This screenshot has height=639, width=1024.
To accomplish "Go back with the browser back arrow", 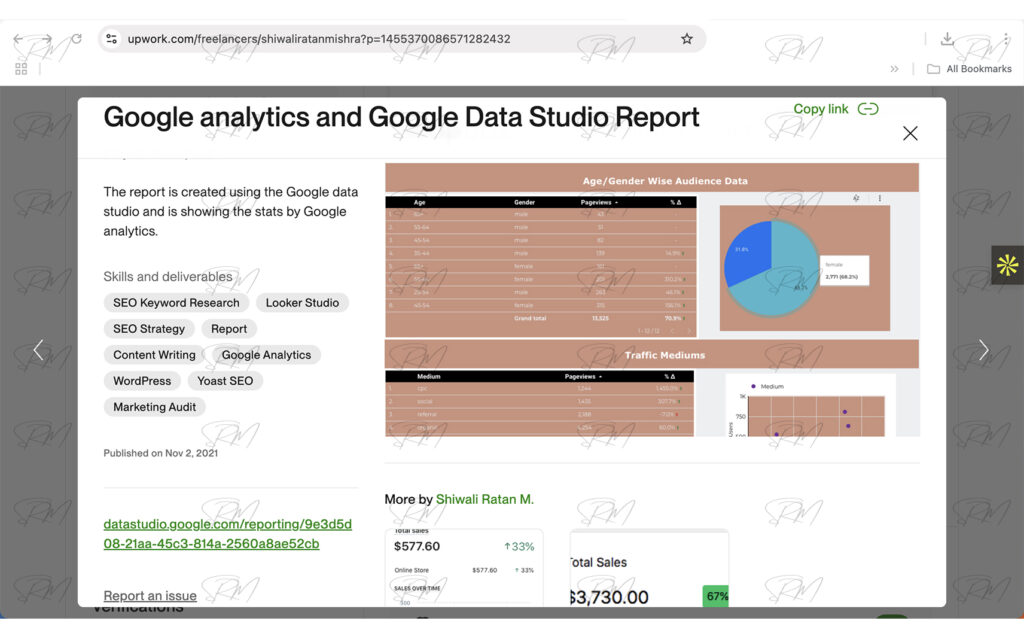I will 18,39.
